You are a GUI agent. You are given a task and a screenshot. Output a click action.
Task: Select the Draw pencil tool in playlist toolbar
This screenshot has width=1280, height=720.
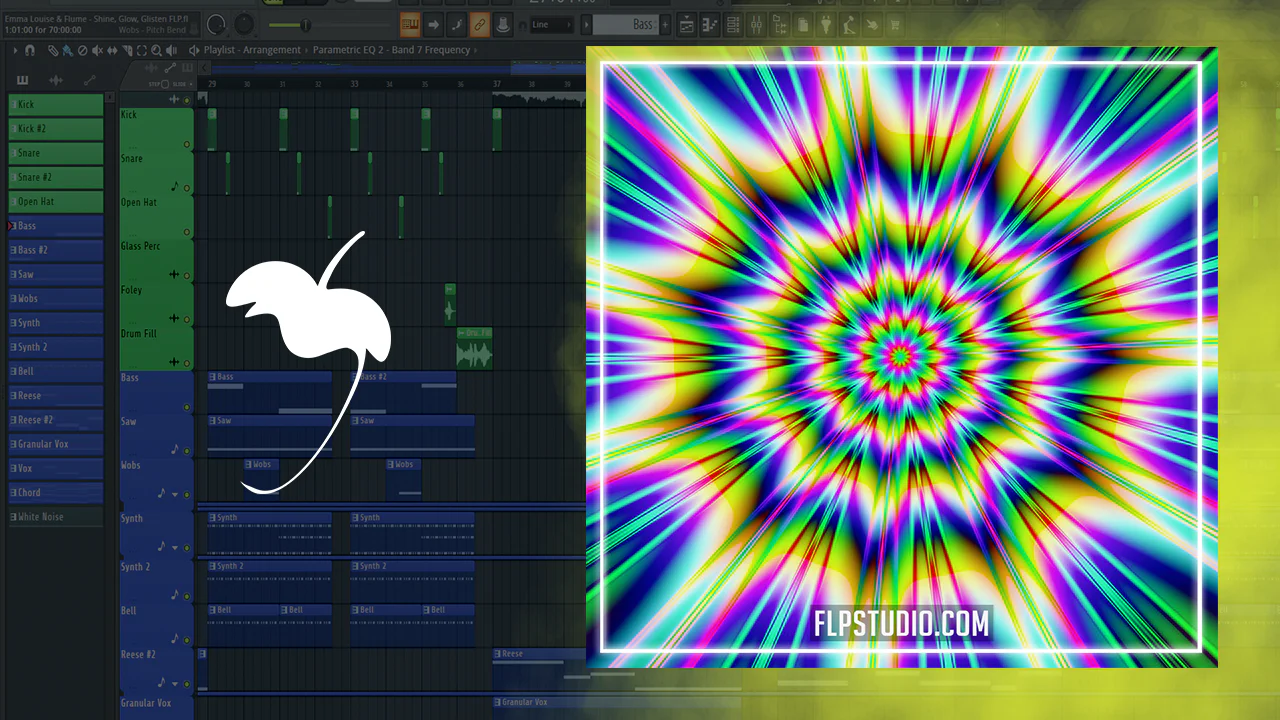point(53,50)
